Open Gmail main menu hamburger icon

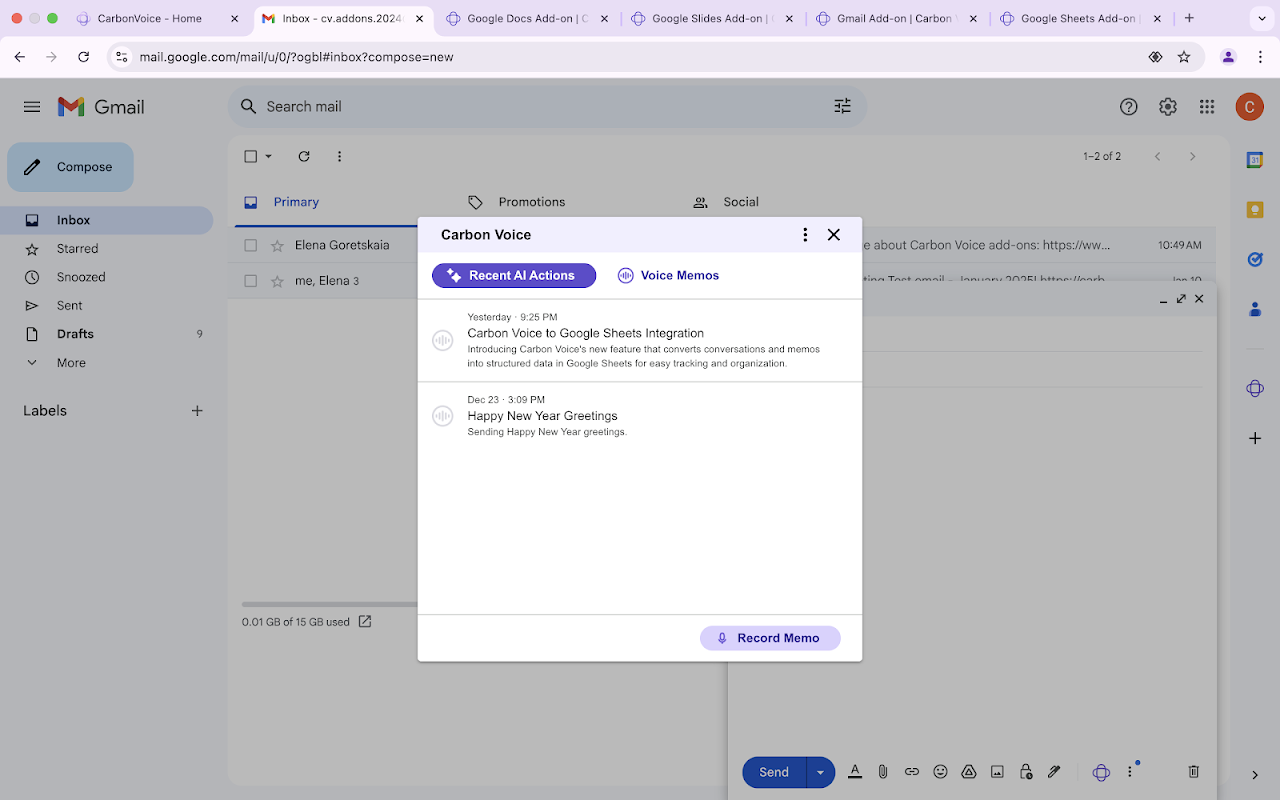click(32, 107)
